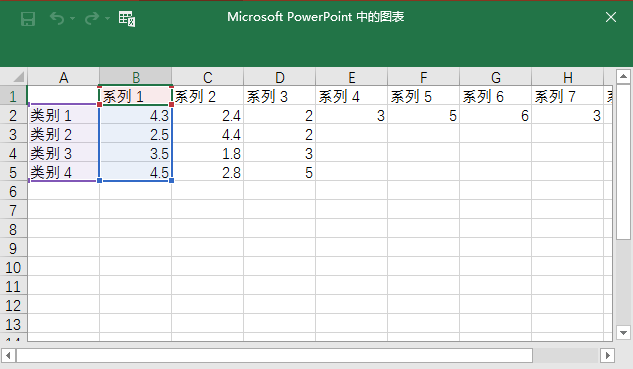
Task: Select column H header
Action: tap(568, 77)
